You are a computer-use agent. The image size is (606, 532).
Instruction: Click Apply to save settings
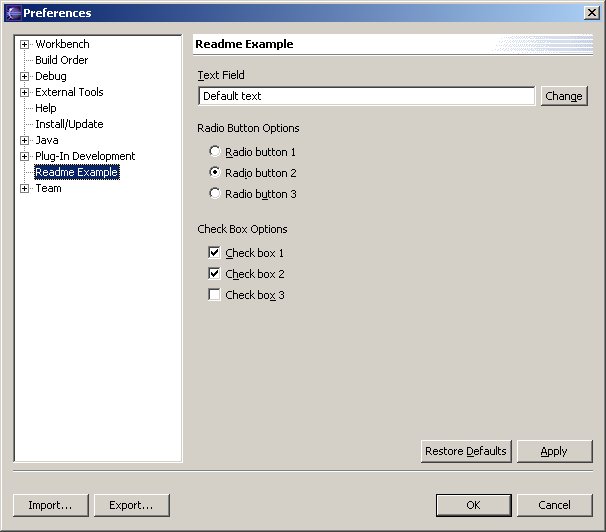coord(554,451)
